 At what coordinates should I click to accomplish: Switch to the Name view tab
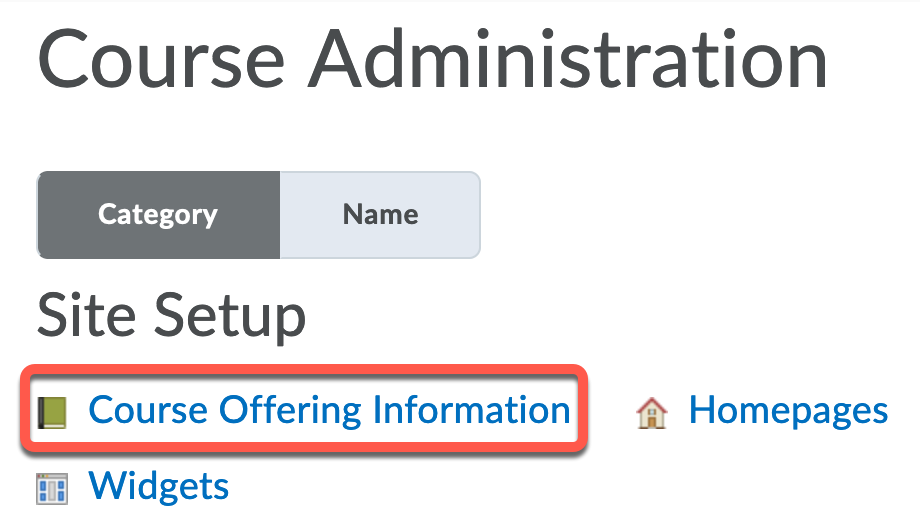(x=380, y=215)
